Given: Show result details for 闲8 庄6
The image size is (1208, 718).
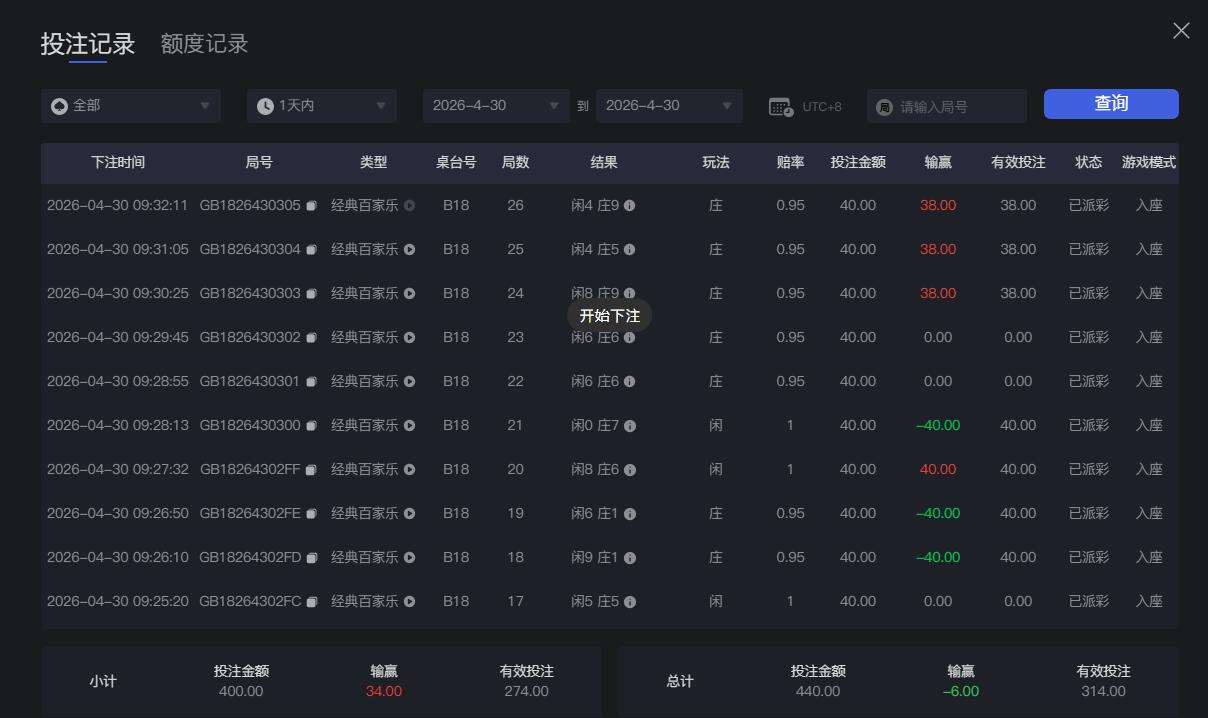Looking at the screenshot, I should point(630,470).
